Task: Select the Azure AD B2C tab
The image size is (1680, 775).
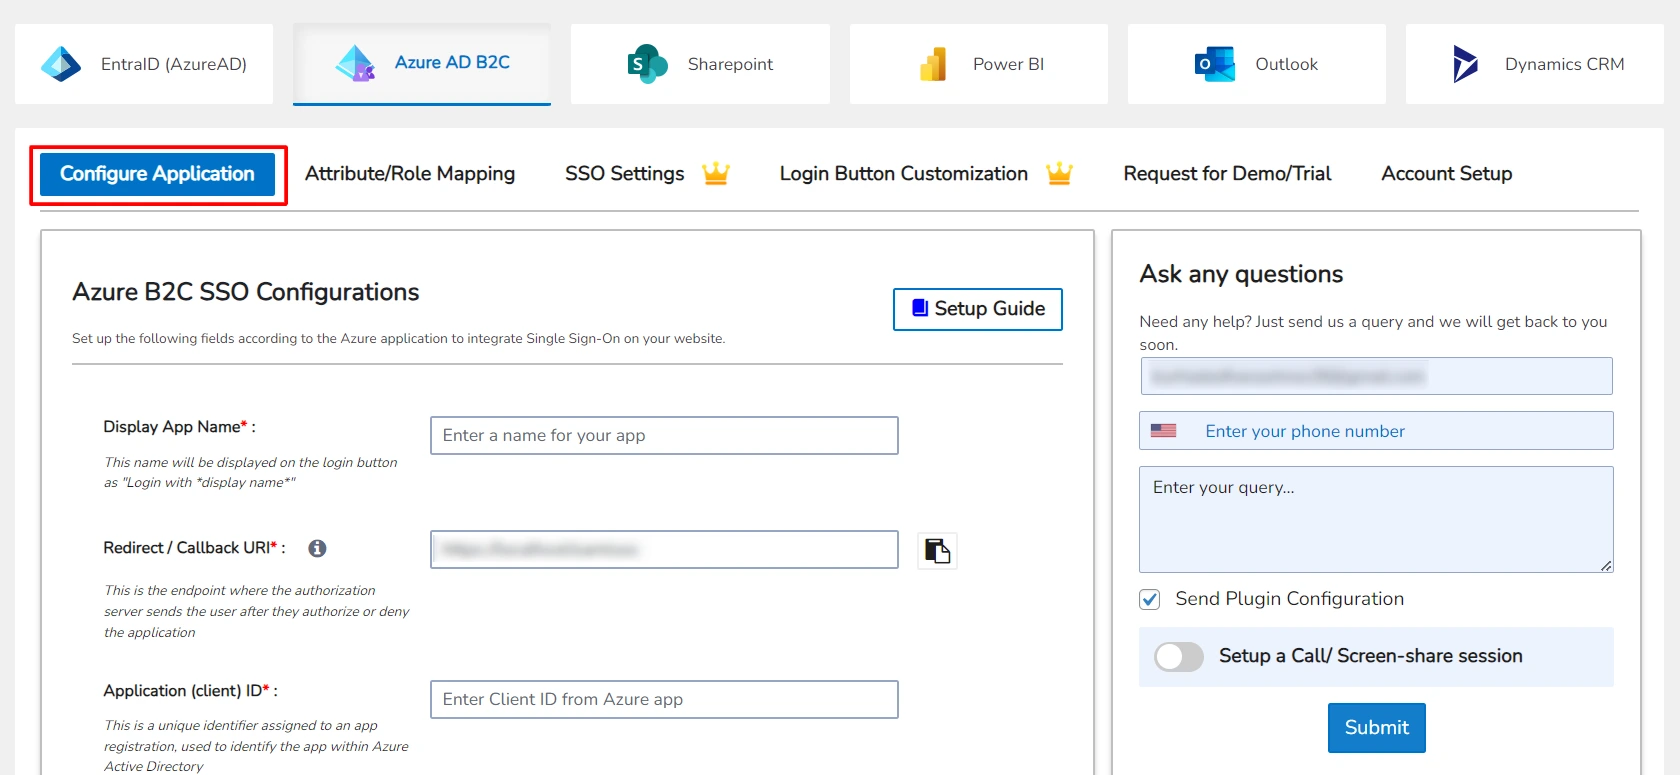Action: tap(422, 64)
